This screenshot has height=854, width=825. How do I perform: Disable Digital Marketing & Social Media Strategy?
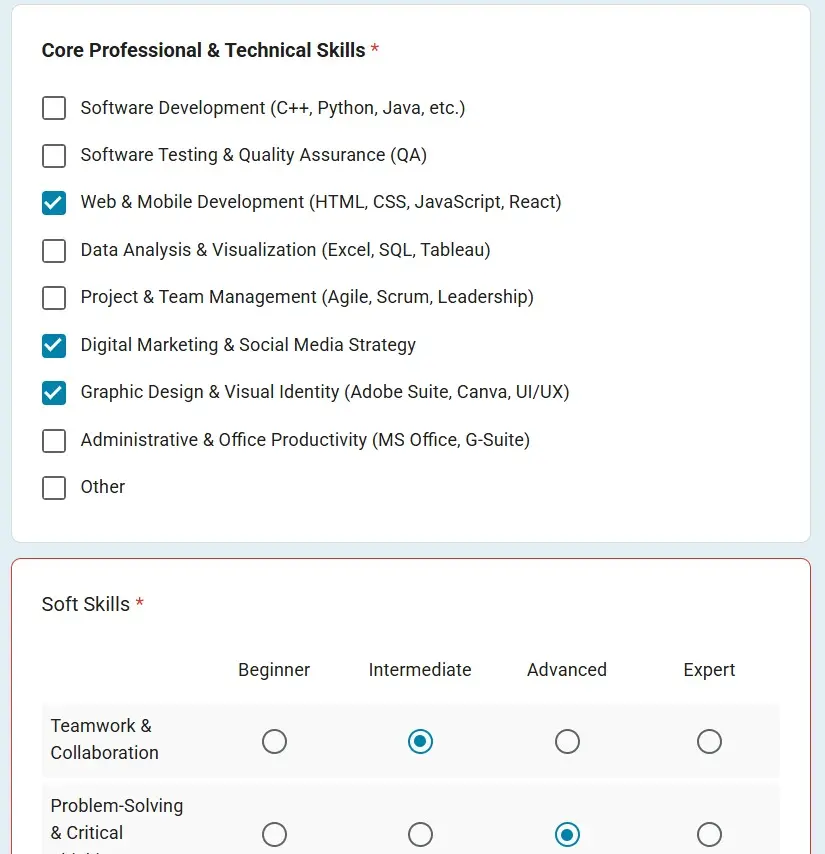coord(54,345)
